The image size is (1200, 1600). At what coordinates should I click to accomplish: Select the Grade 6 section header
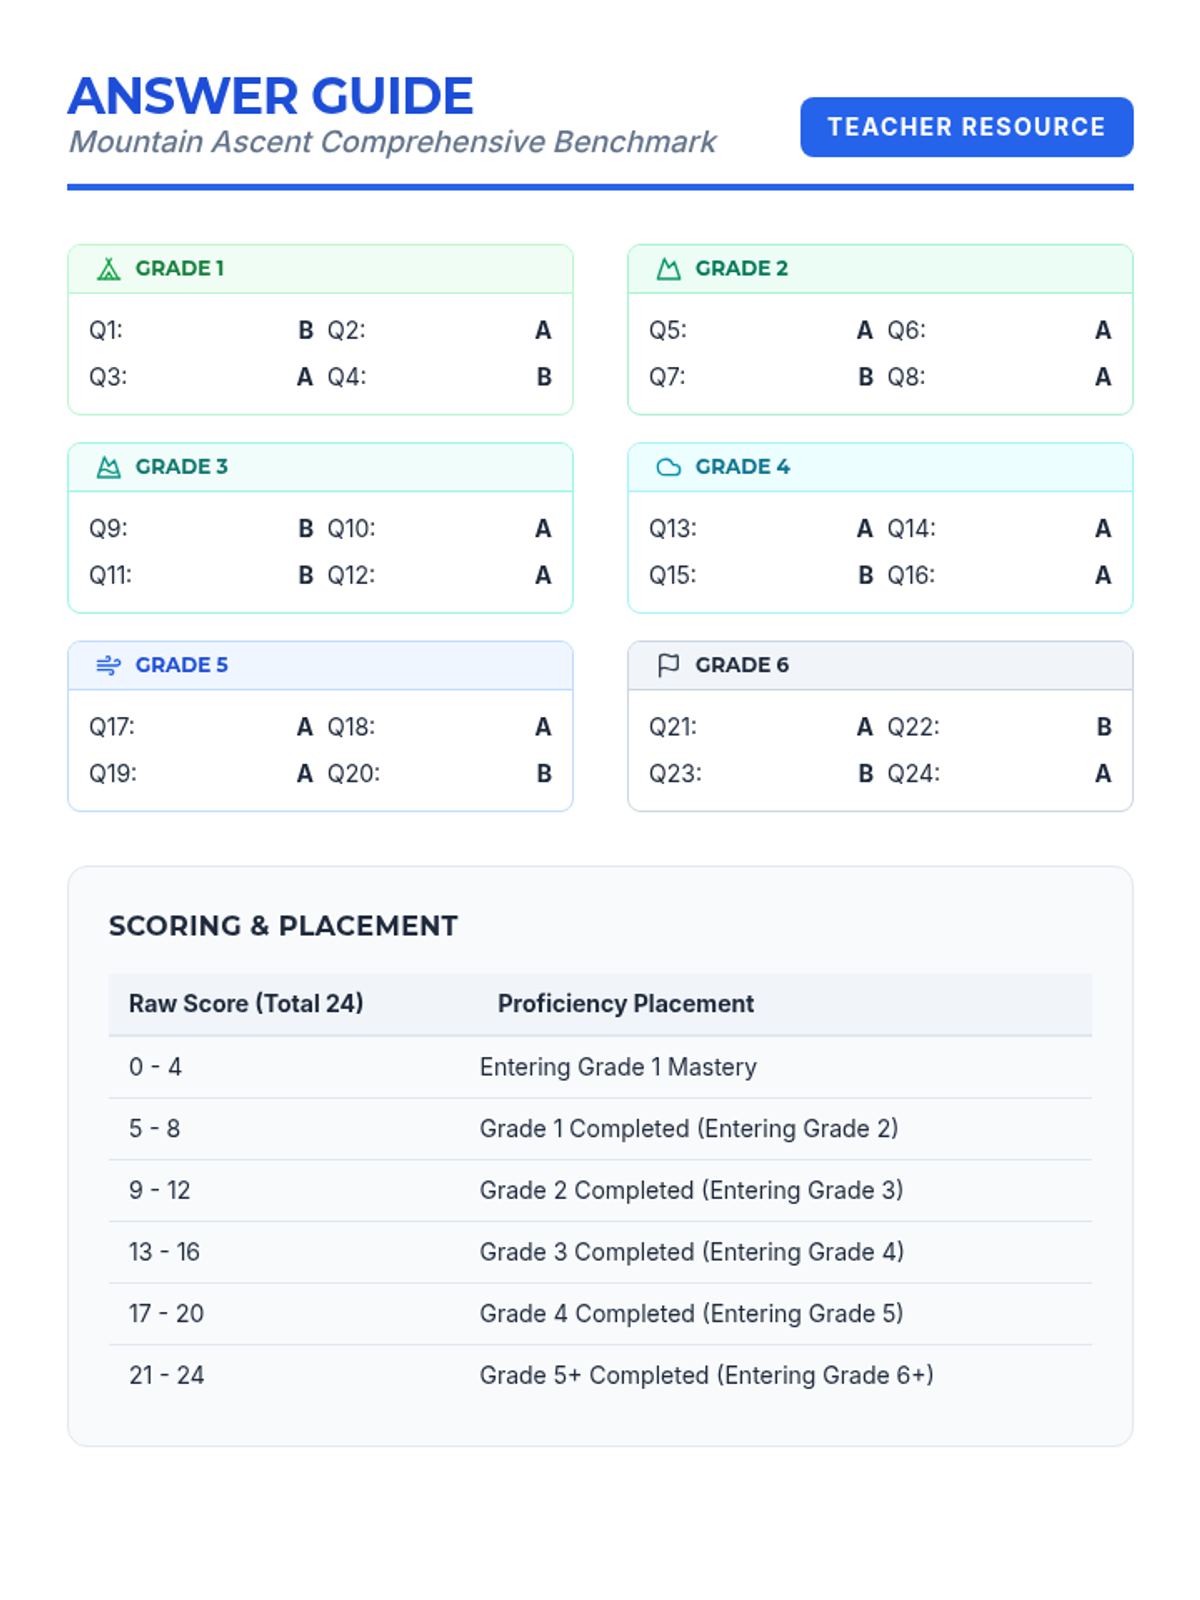tap(742, 665)
